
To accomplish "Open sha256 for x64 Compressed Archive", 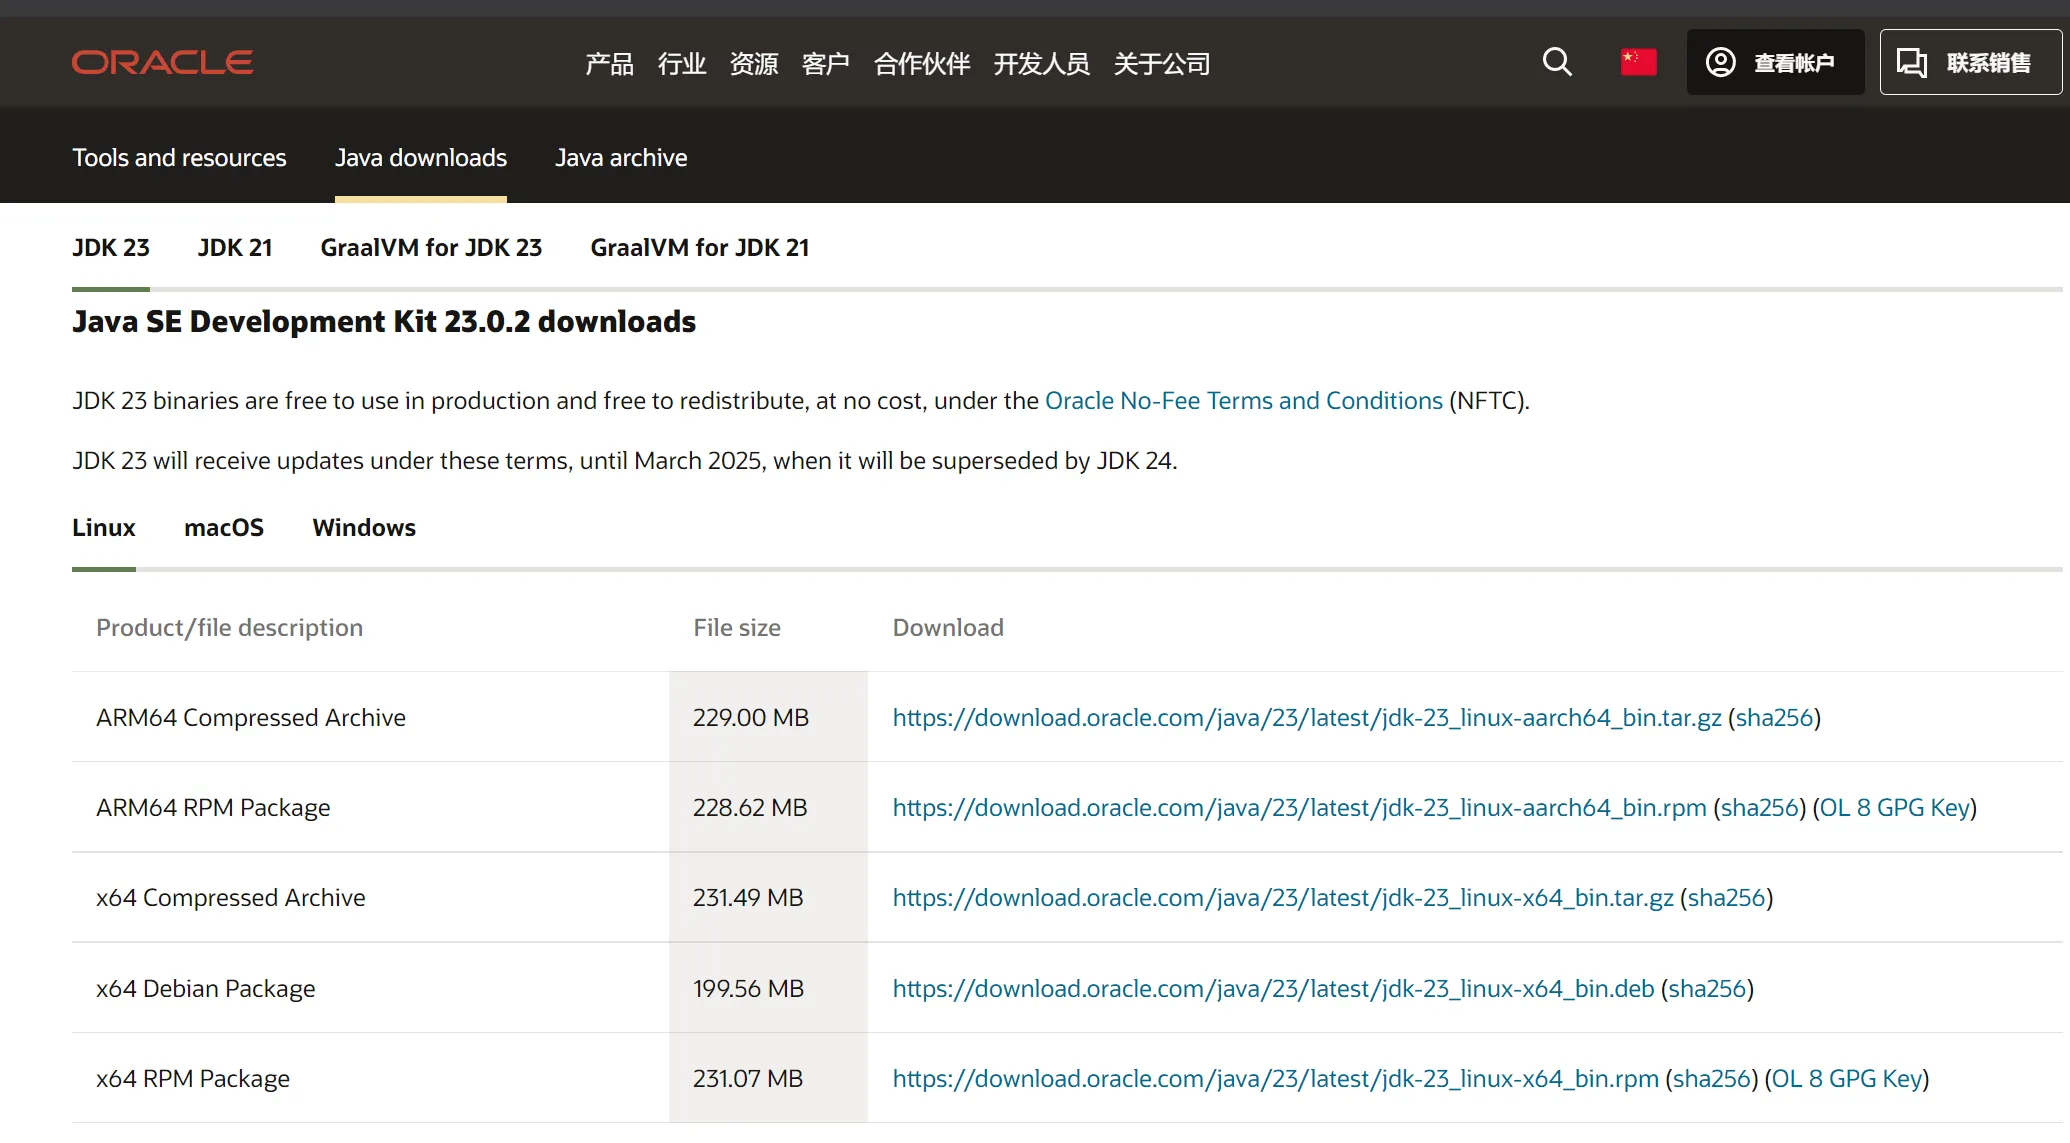I will coord(1727,898).
